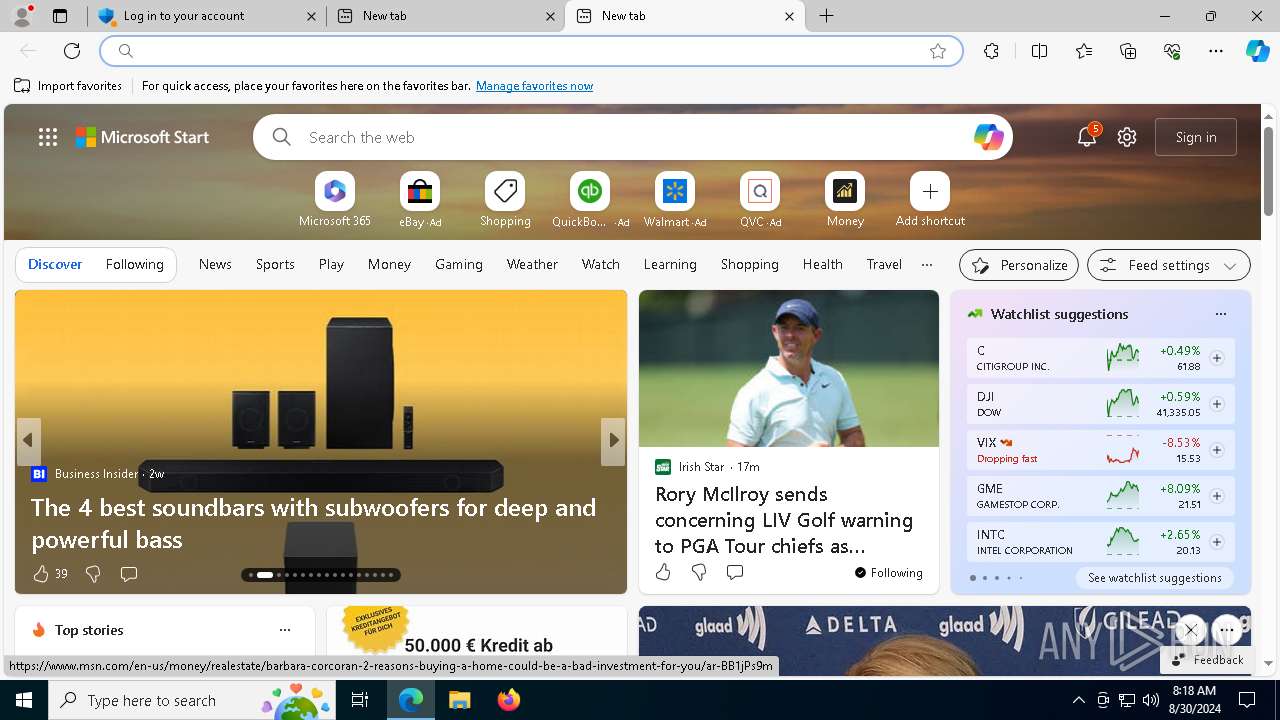
Task: Open notifications bell
Action: [x=1087, y=137]
